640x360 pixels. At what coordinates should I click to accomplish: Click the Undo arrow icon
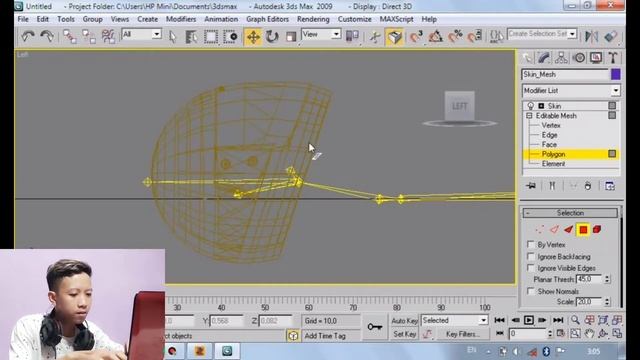[x=27, y=36]
